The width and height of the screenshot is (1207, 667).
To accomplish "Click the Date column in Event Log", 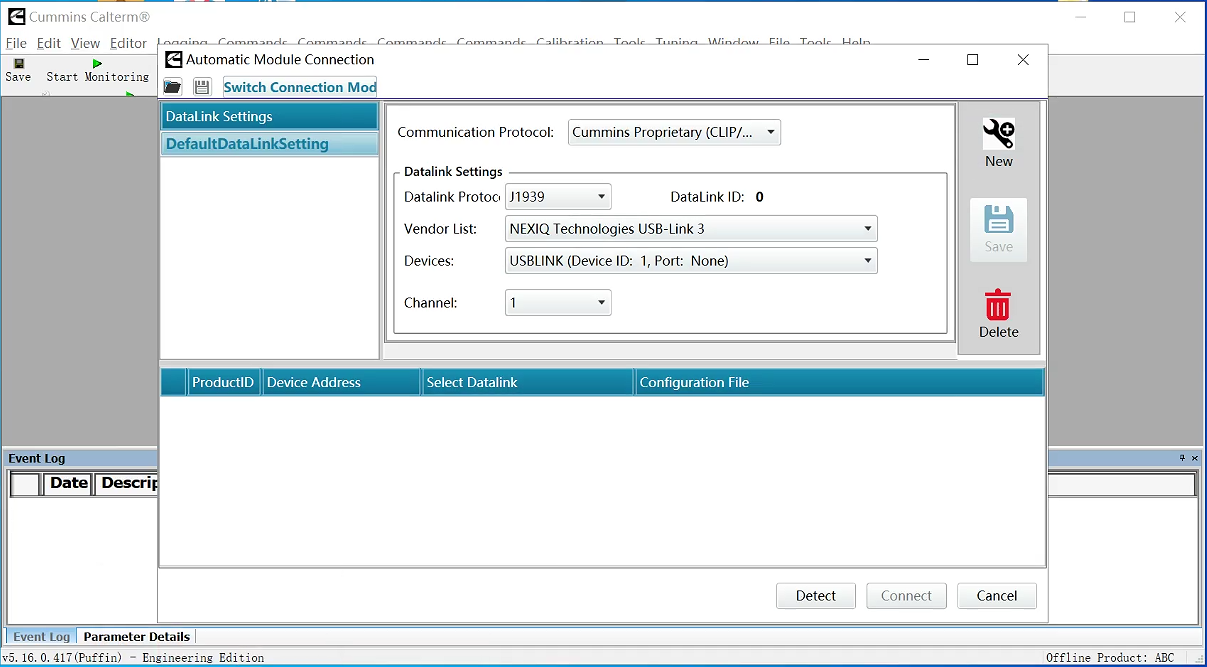I will pyautogui.click(x=68, y=484).
